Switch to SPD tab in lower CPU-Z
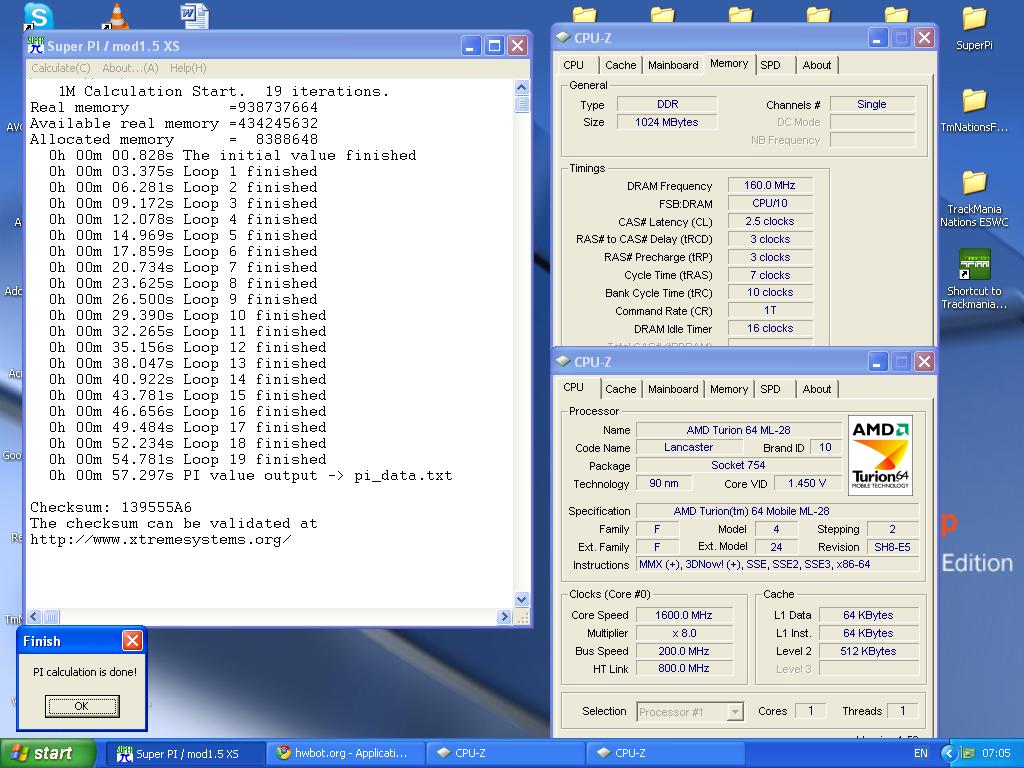The width and height of the screenshot is (1024, 768). 771,389
